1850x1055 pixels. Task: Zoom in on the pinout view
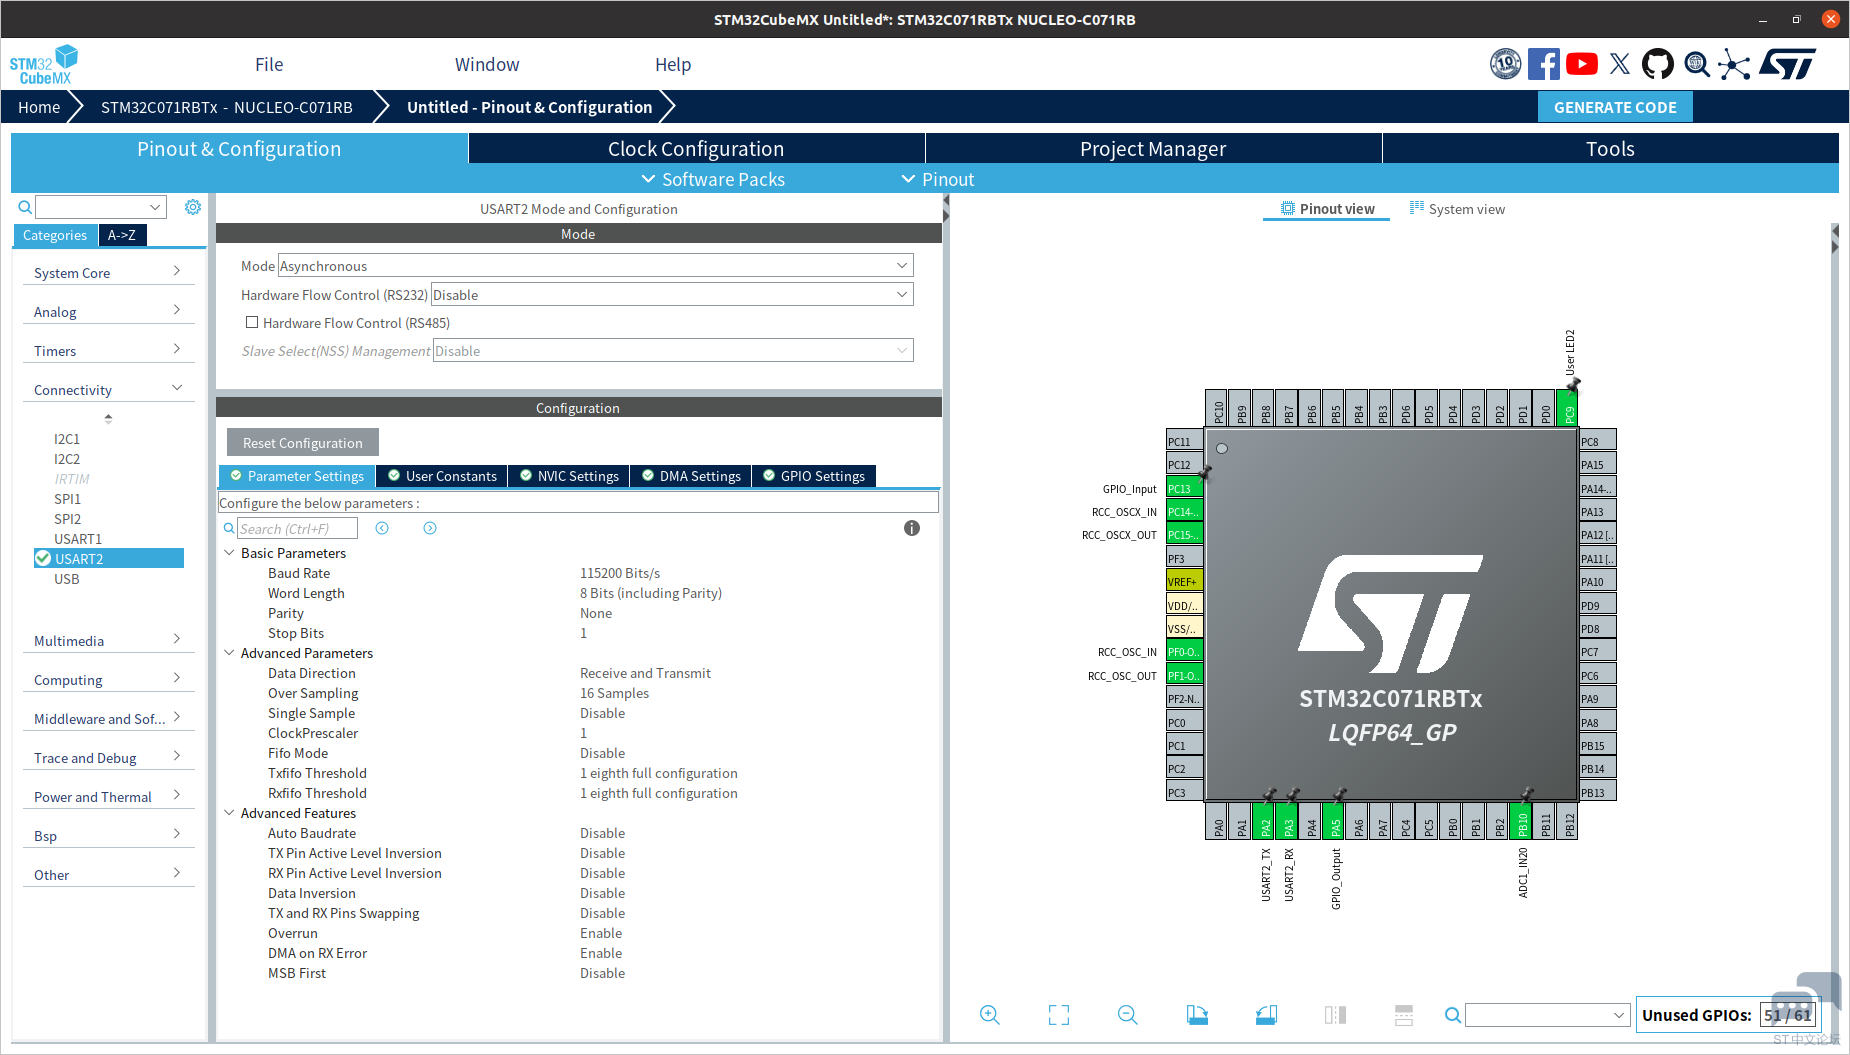click(x=990, y=1015)
